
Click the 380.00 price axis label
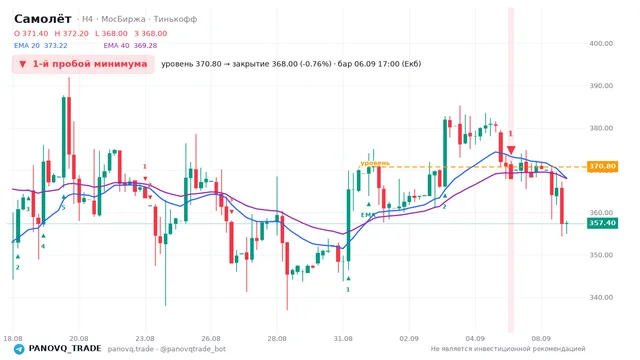point(601,128)
